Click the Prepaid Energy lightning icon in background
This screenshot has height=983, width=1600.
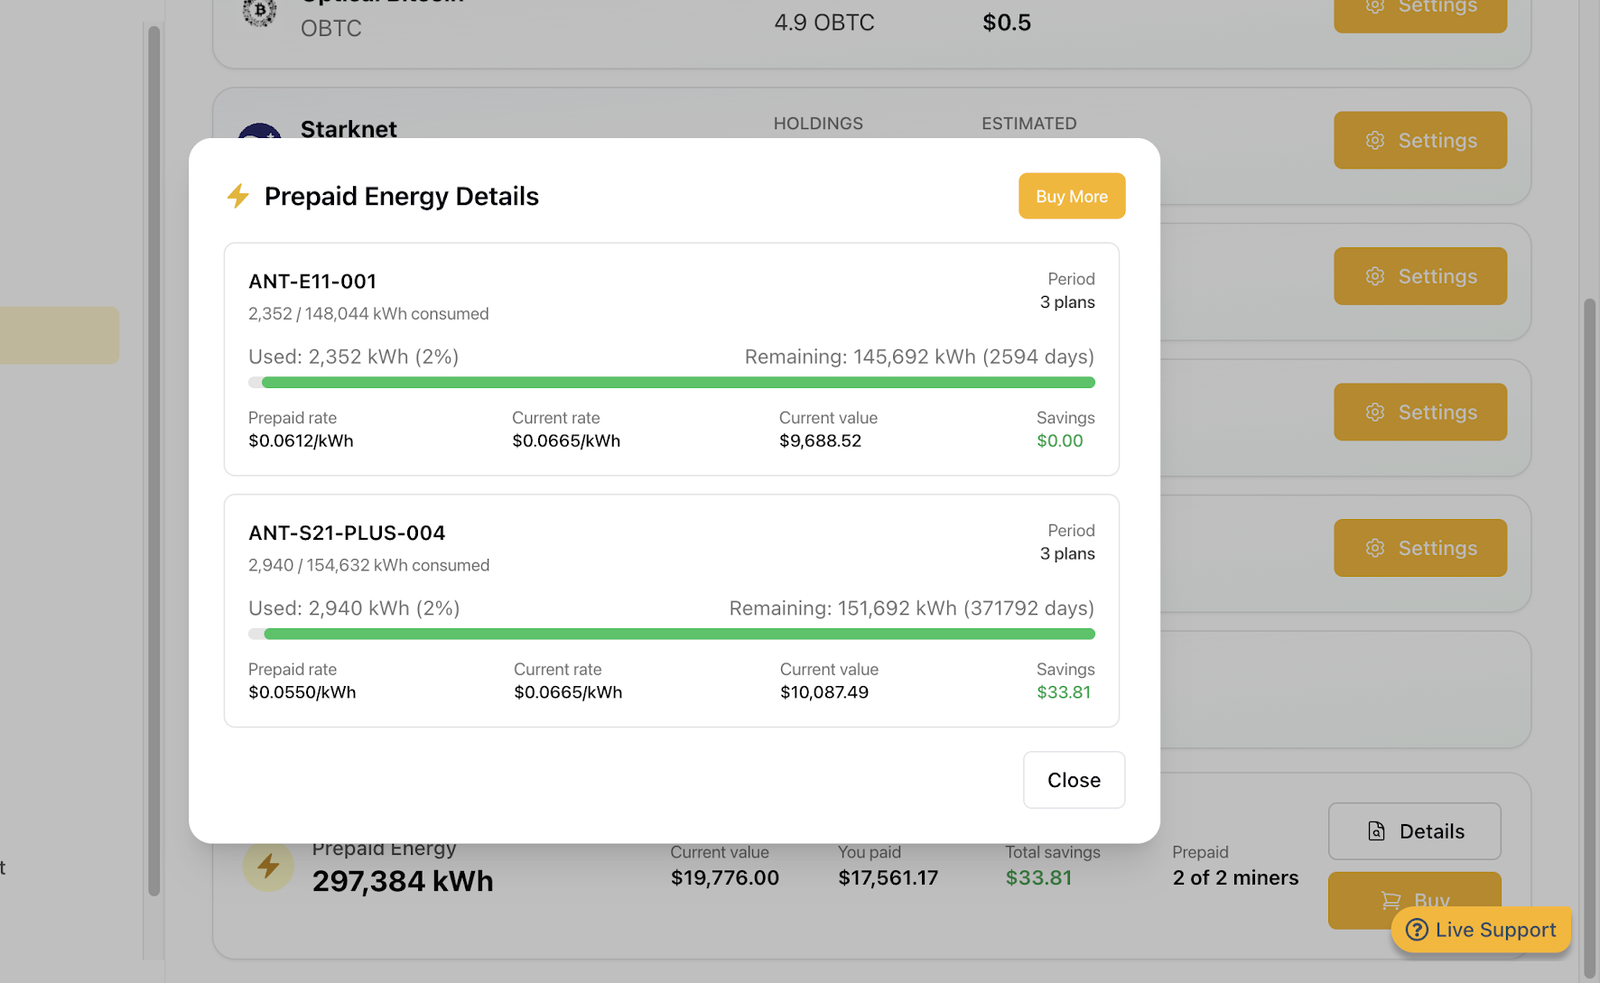[x=268, y=865]
